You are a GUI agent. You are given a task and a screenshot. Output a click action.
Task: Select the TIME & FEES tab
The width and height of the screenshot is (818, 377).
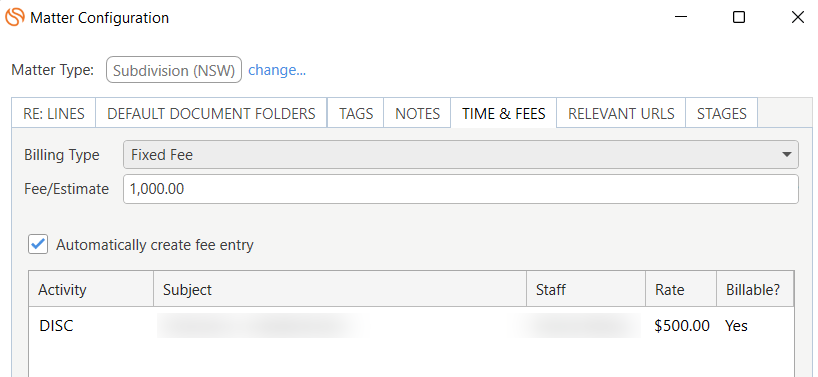coord(503,113)
